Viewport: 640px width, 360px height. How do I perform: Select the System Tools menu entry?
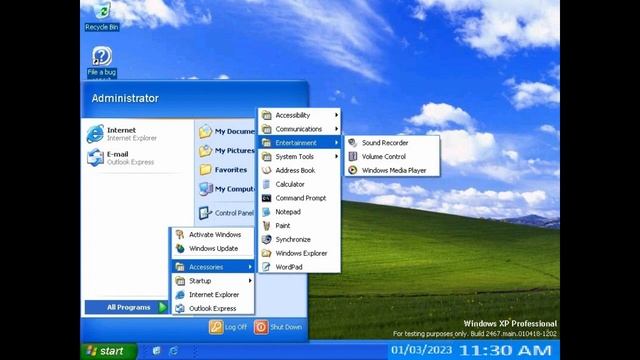pyautogui.click(x=299, y=157)
